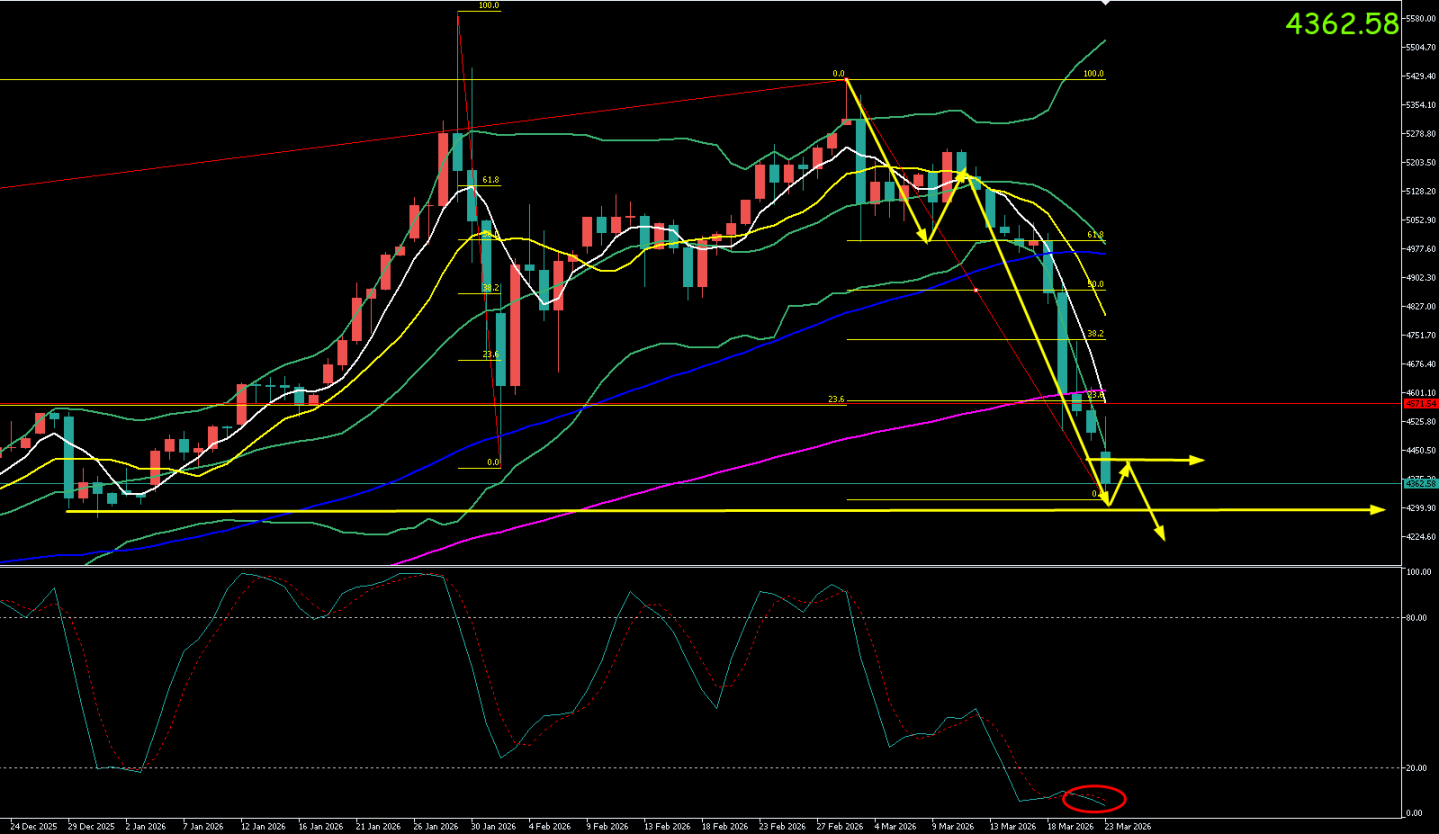Click the 30 Jan 2026 date on time axis
Viewport: 1439px width, 834px height.
(493, 827)
